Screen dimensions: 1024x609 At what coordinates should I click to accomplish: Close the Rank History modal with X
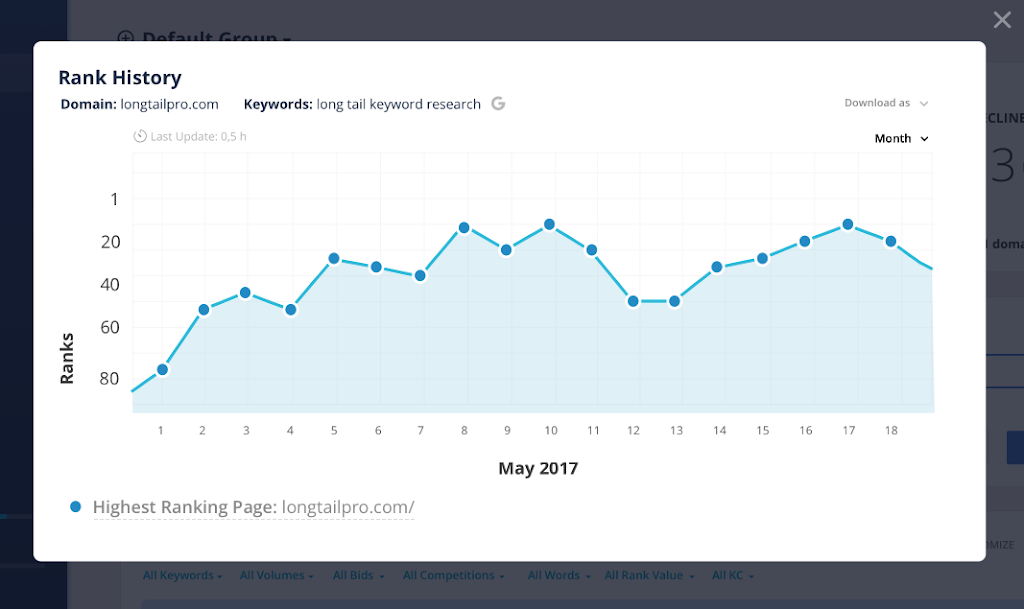click(1002, 20)
